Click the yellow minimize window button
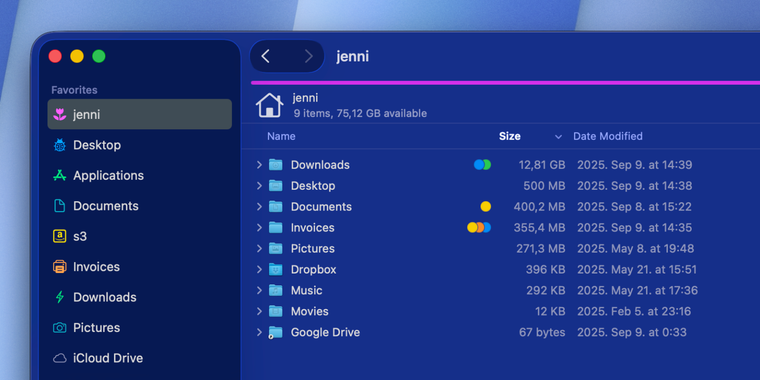The width and height of the screenshot is (760, 380). click(x=77, y=56)
